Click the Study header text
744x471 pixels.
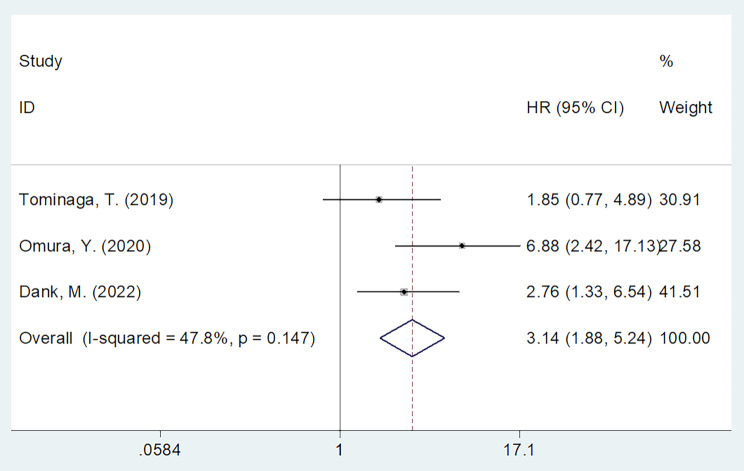(x=40, y=62)
